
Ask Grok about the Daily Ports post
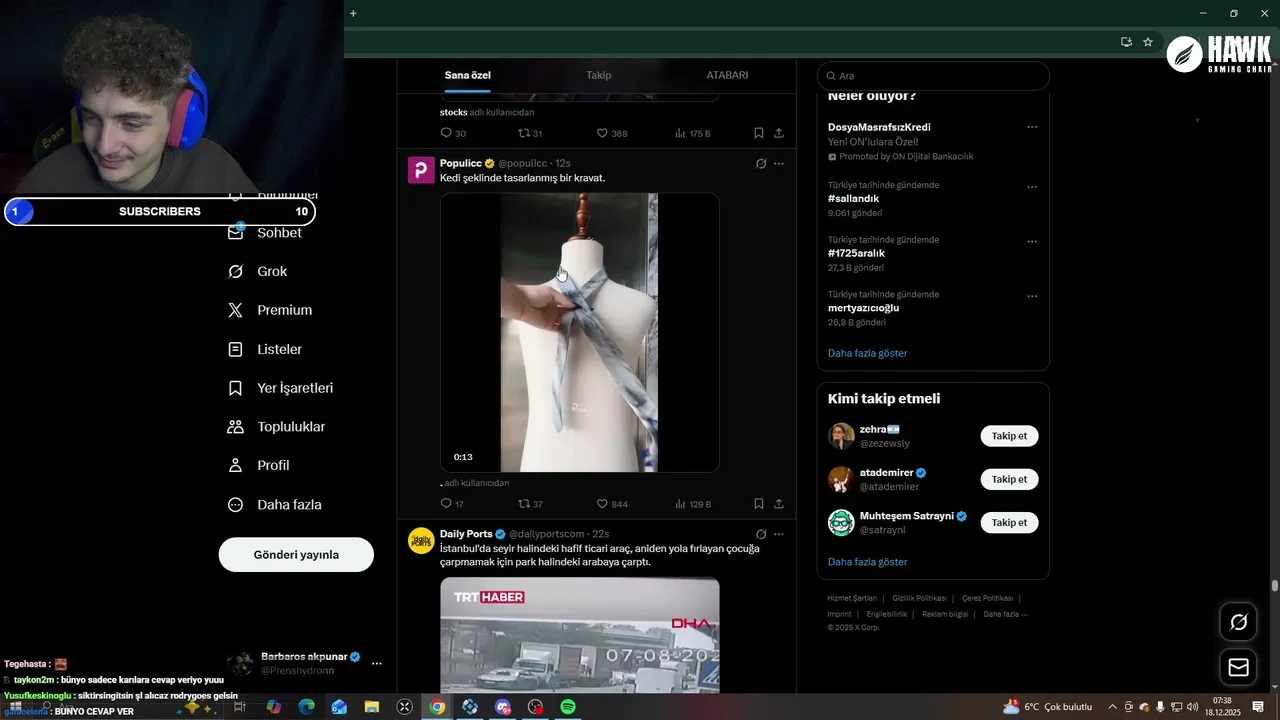[x=761, y=534]
